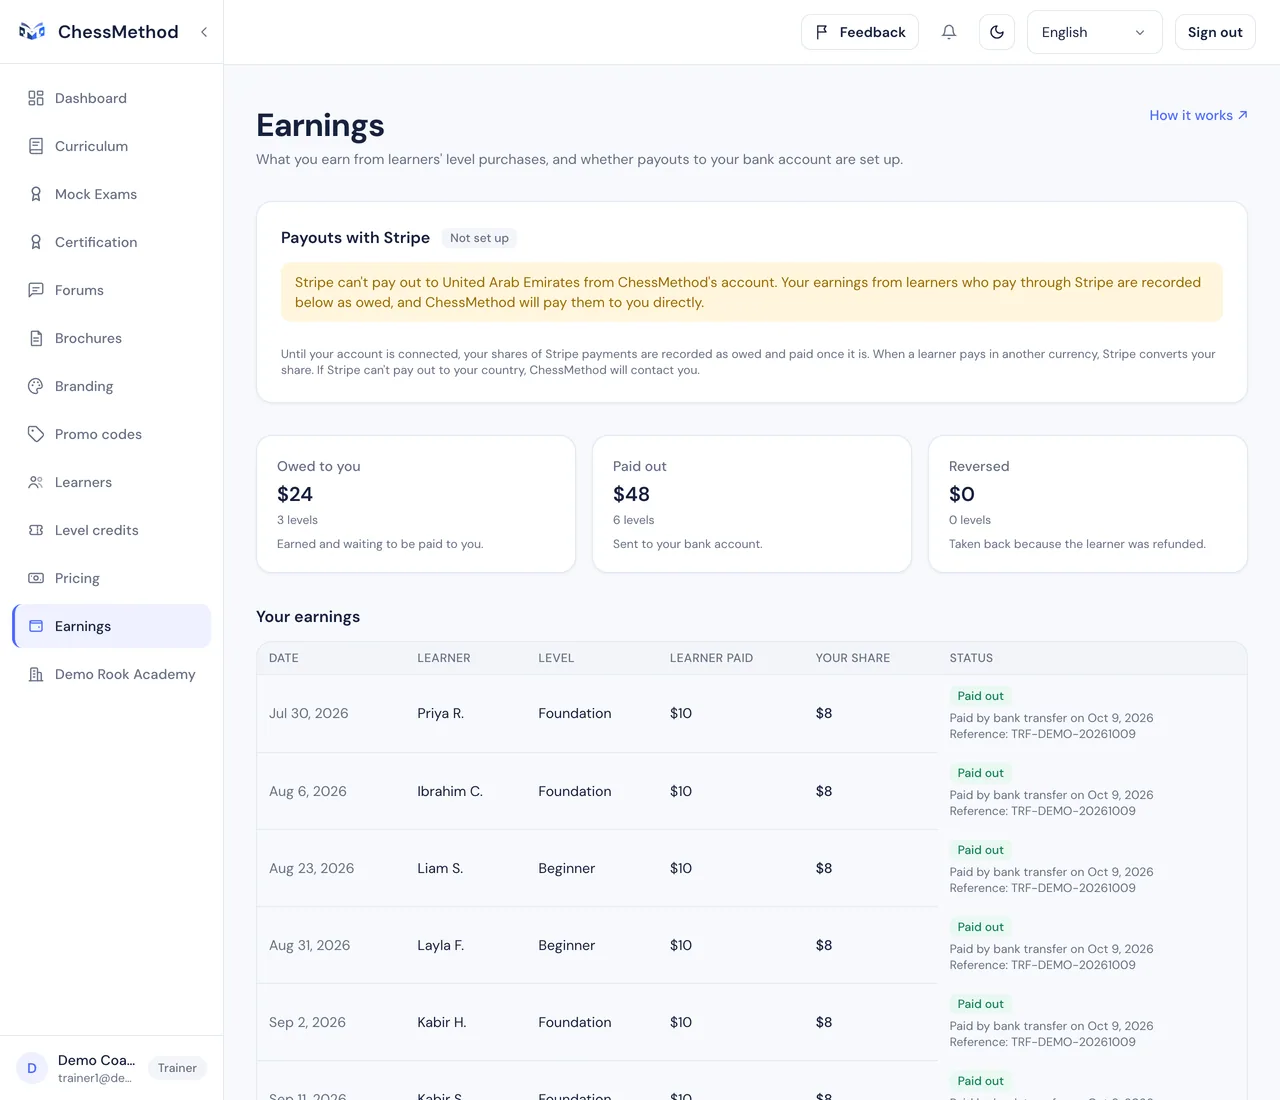Click the Dashboard grid icon
This screenshot has height=1100, width=1280.
(36, 98)
